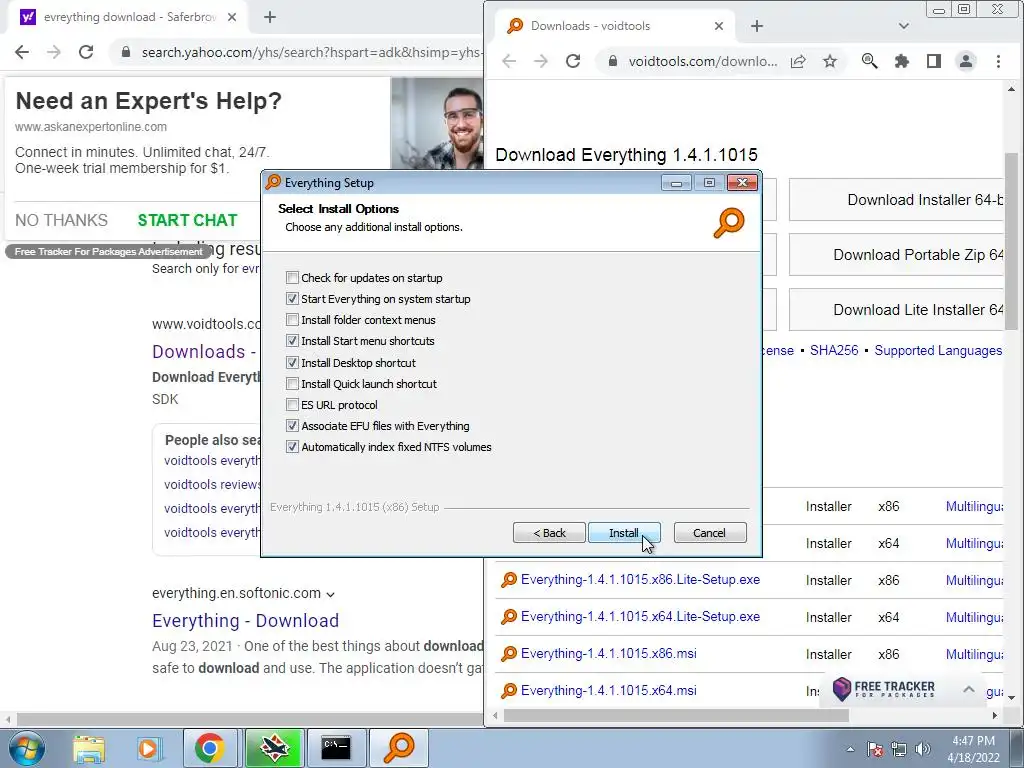Download Everything-1.4.1.1015.x64.Lite-Setup.exe

click(x=640, y=616)
